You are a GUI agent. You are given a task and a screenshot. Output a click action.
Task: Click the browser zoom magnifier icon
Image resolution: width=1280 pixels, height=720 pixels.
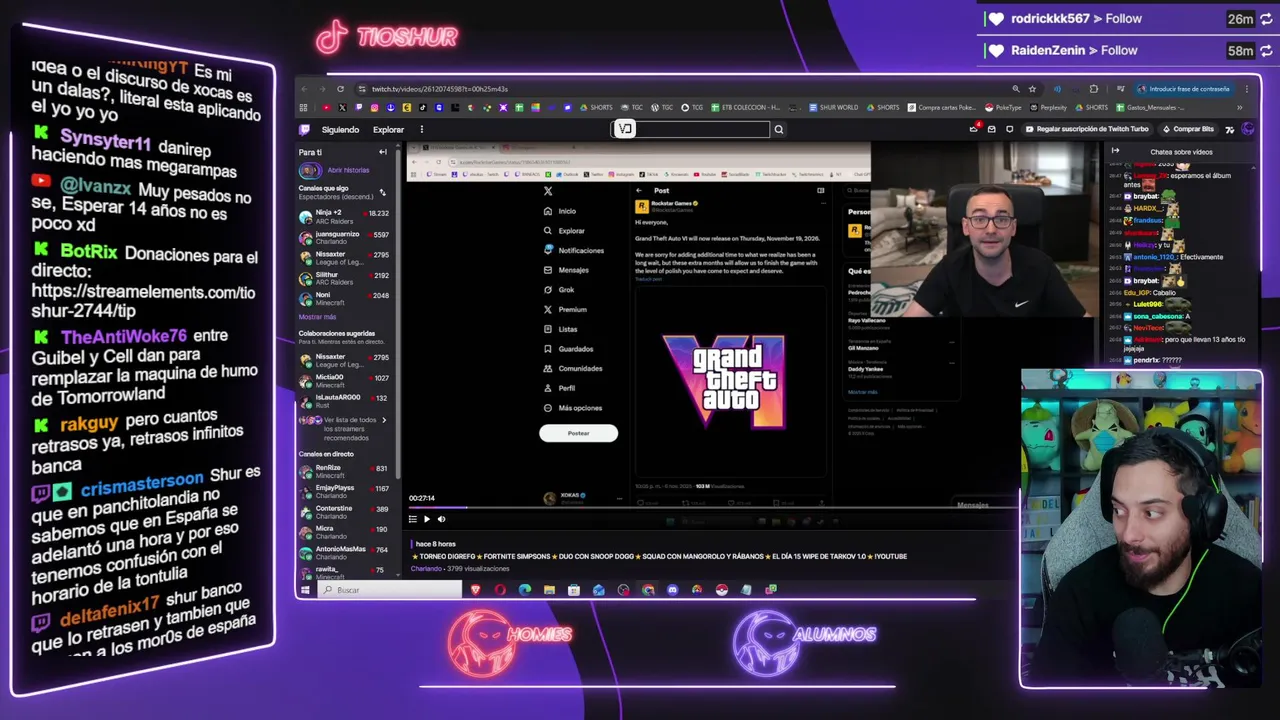pyautogui.click(x=1016, y=89)
